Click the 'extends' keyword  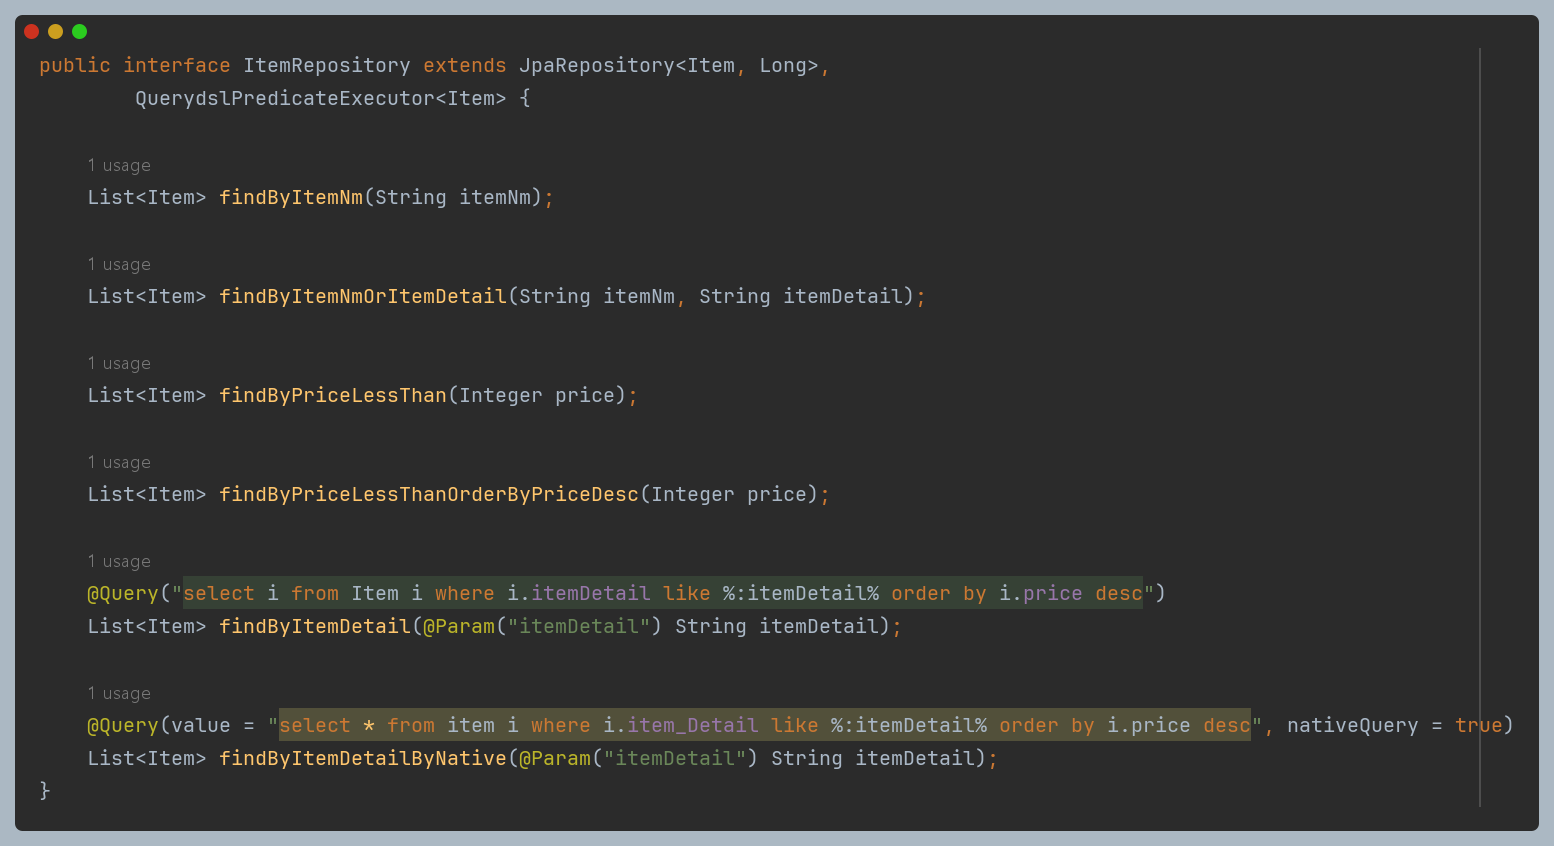pyautogui.click(x=465, y=65)
